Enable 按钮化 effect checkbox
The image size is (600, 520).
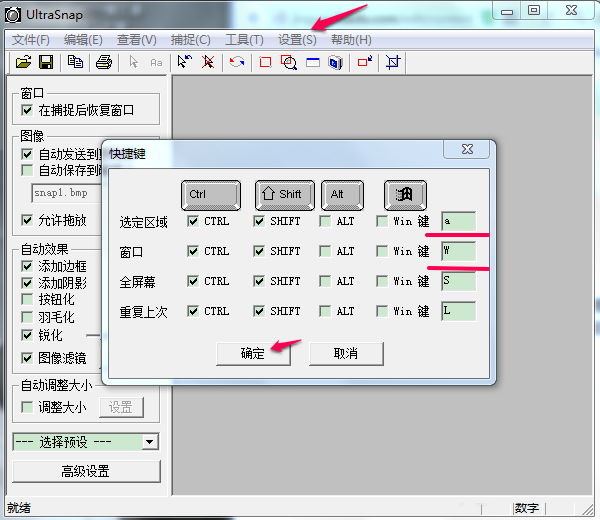(27, 299)
